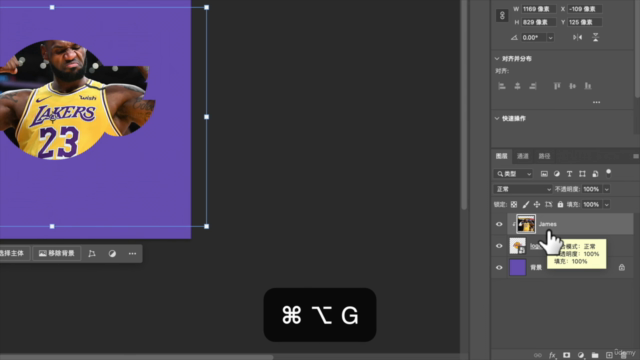640x360 pixels.
Task: Click the logo layer thumbnail
Action: (518, 246)
